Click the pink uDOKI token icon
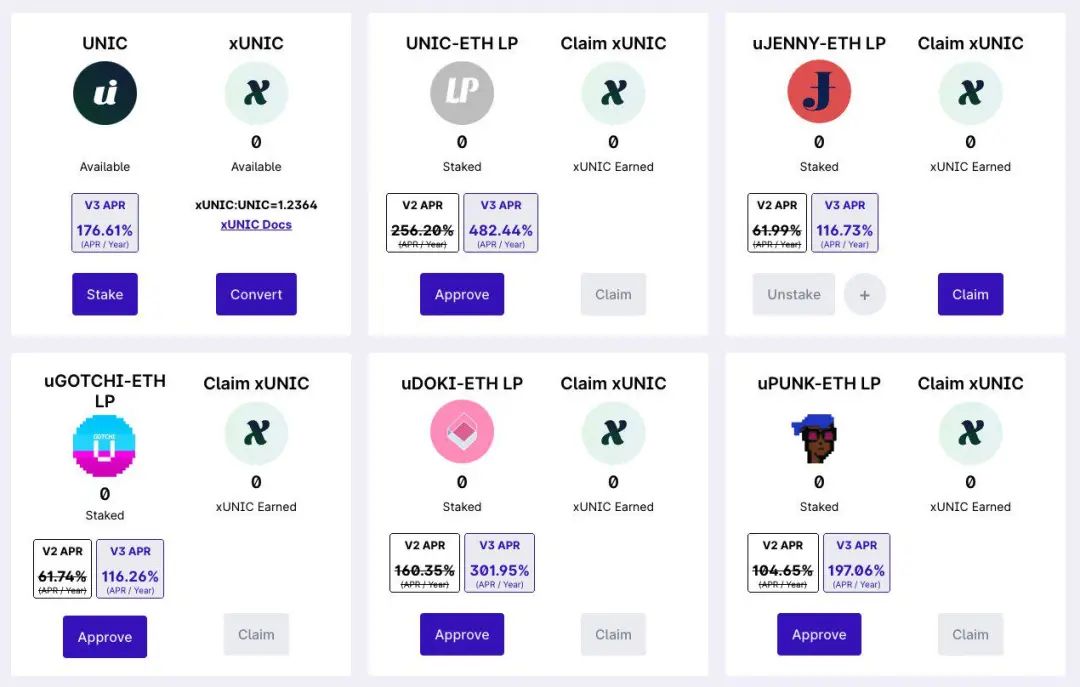The height and width of the screenshot is (687, 1080). 462,432
